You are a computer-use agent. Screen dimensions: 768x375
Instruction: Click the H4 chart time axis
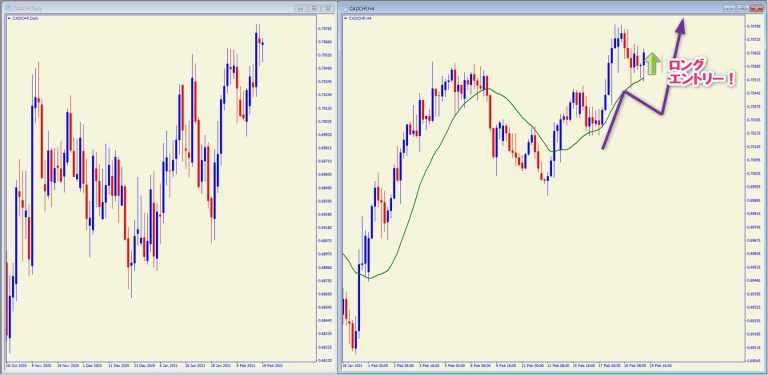point(544,366)
